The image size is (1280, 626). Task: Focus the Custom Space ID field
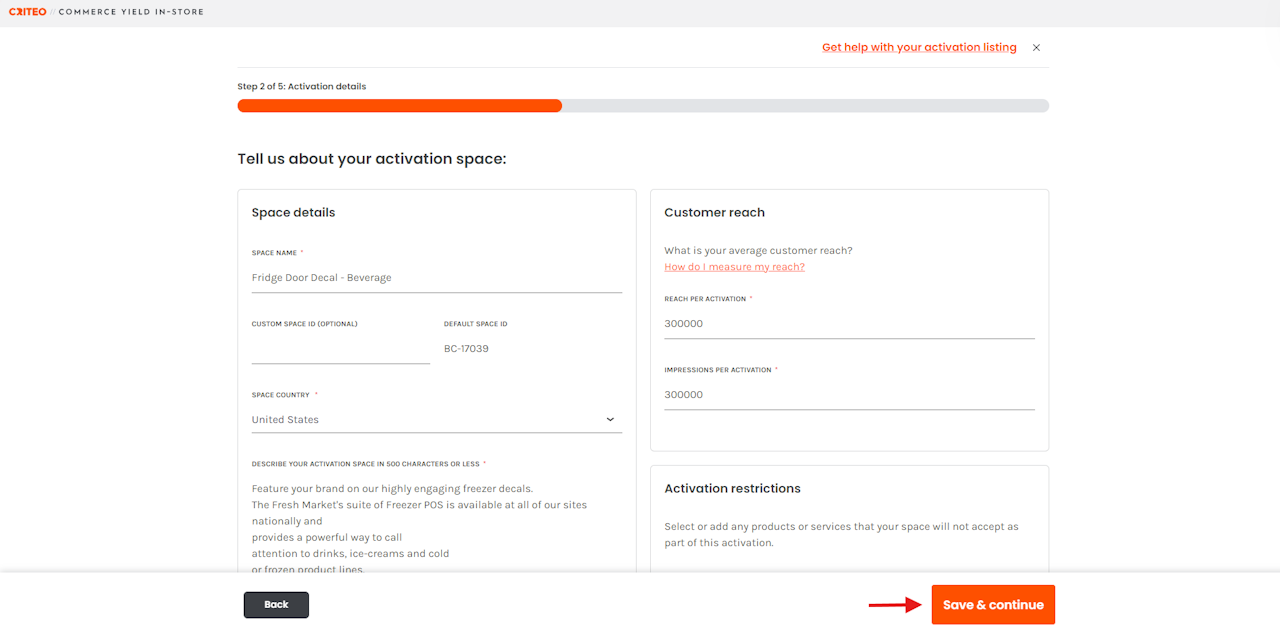pyautogui.click(x=340, y=349)
